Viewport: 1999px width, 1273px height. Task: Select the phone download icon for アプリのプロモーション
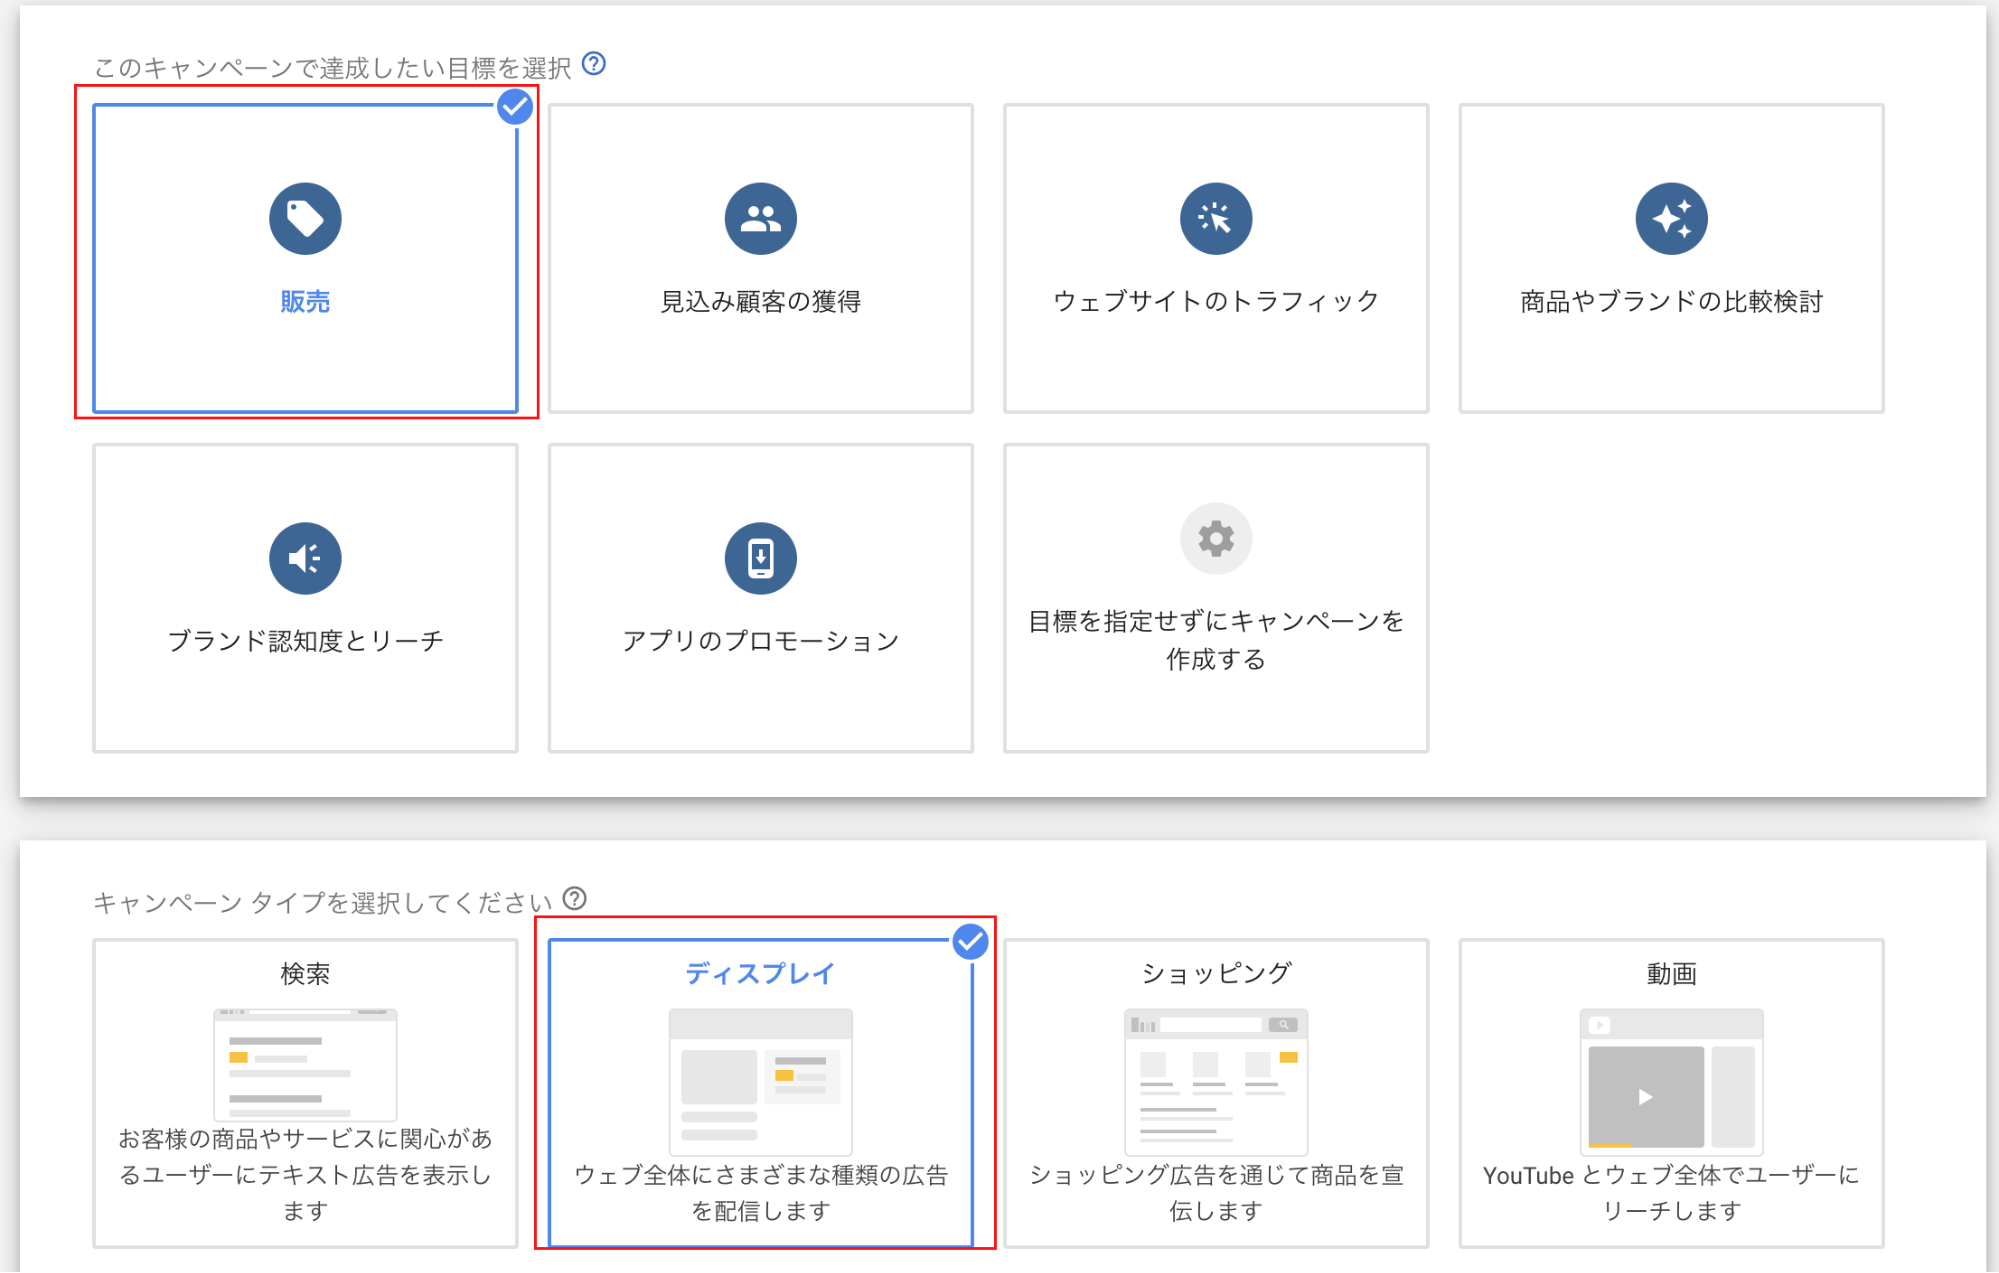point(760,558)
